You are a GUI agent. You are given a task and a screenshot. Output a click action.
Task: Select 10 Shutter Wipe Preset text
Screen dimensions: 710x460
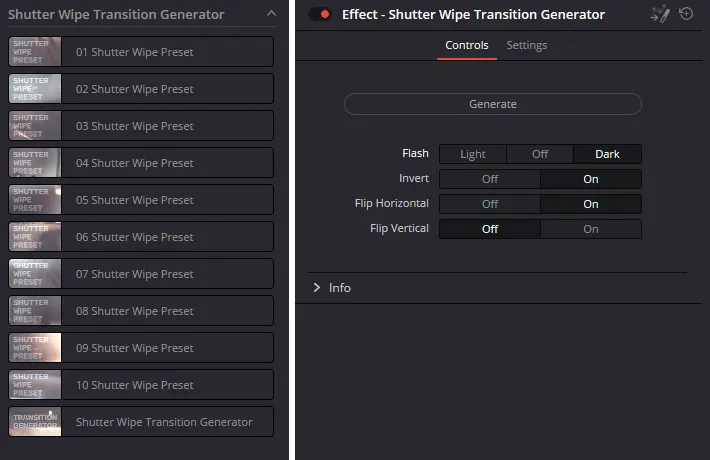[x=134, y=385]
